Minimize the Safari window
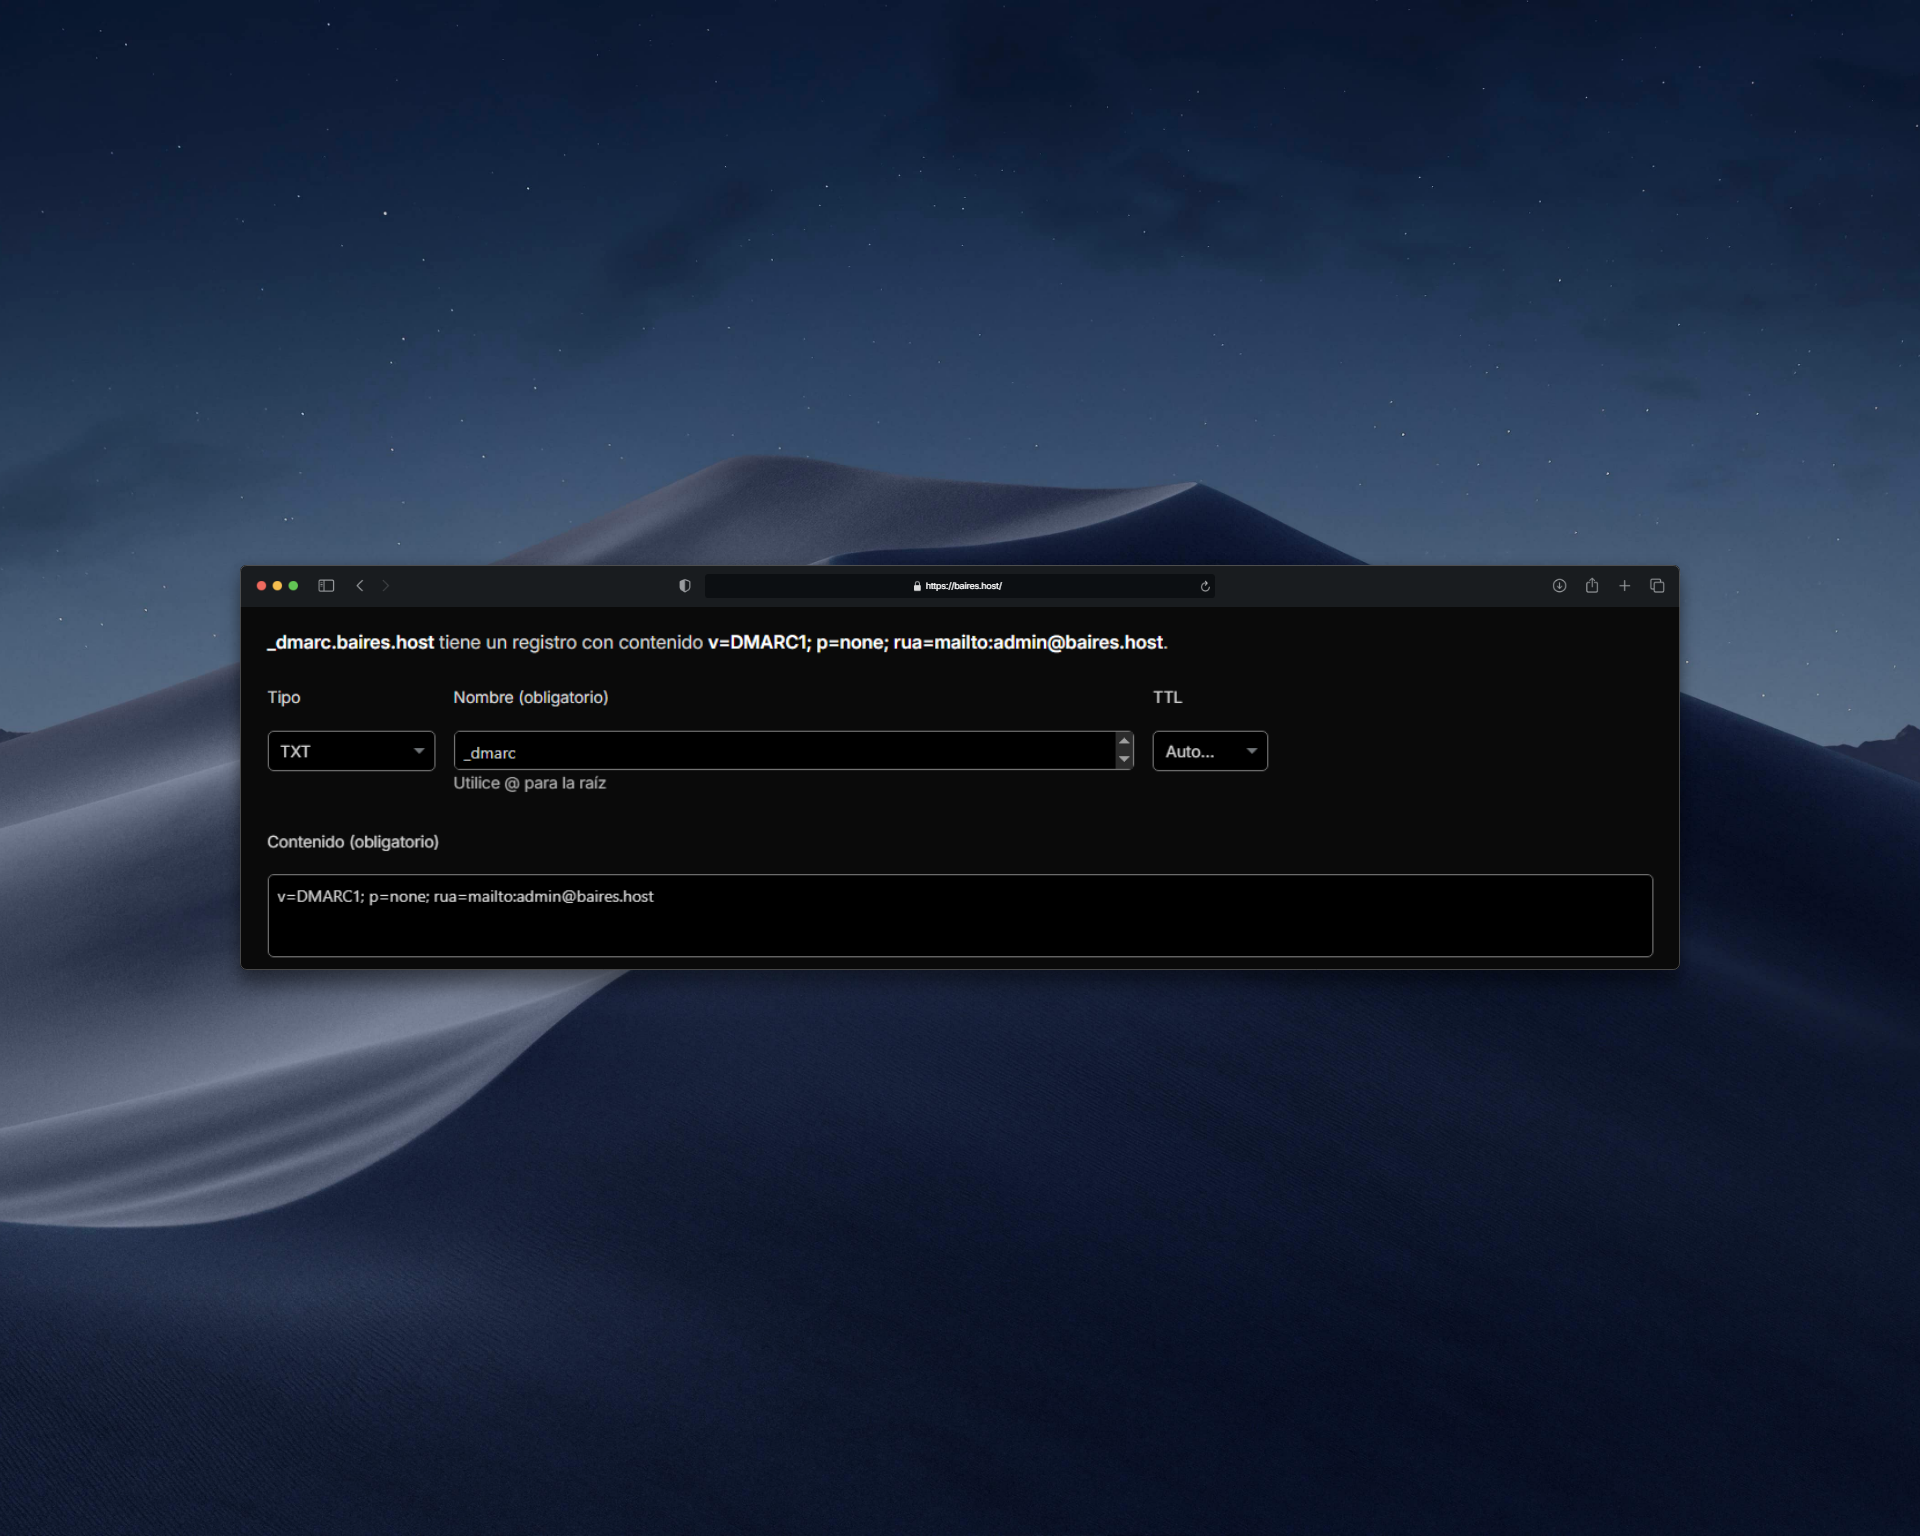1920x1536 pixels. [278, 586]
